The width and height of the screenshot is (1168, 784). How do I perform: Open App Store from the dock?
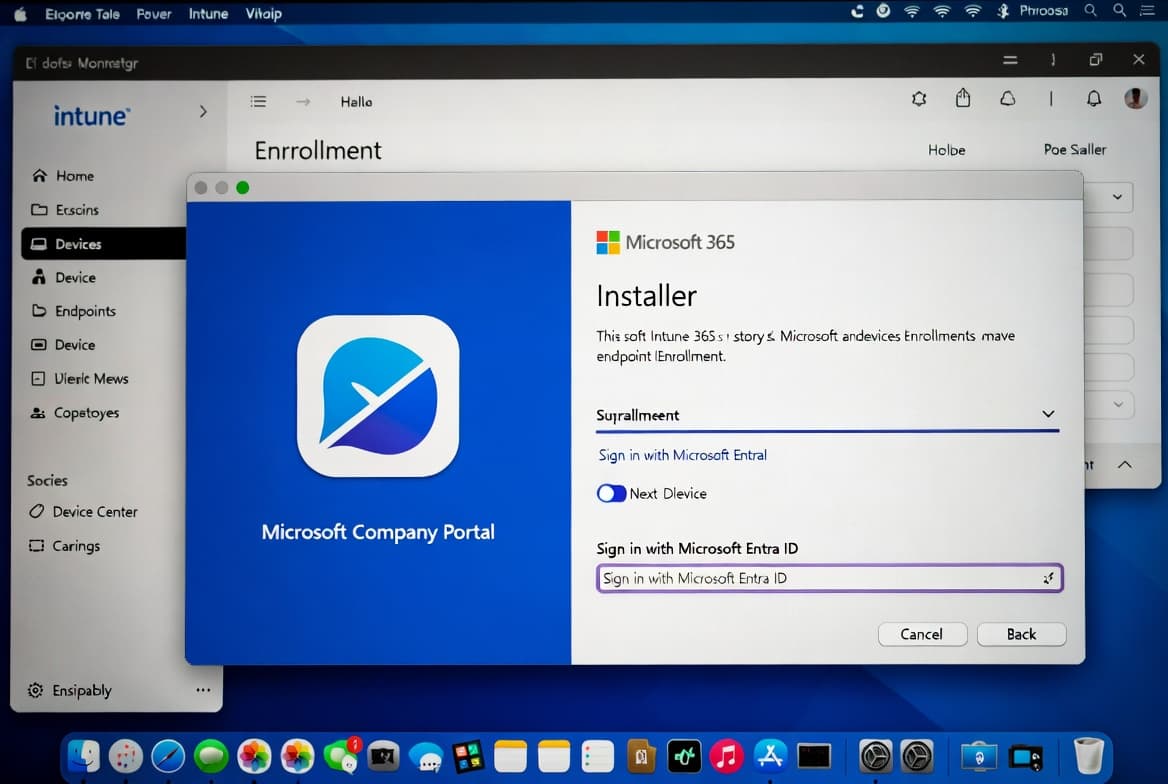pyautogui.click(x=770, y=757)
